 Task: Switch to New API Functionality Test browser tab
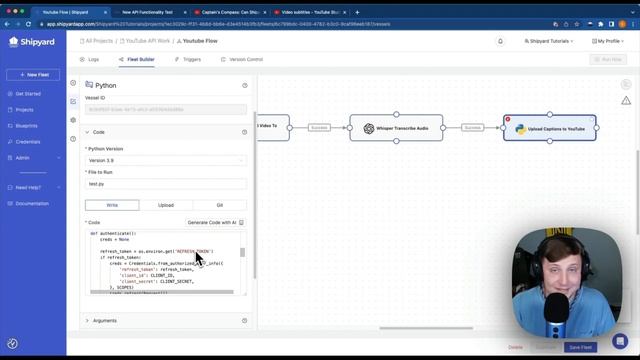[x=149, y=12]
